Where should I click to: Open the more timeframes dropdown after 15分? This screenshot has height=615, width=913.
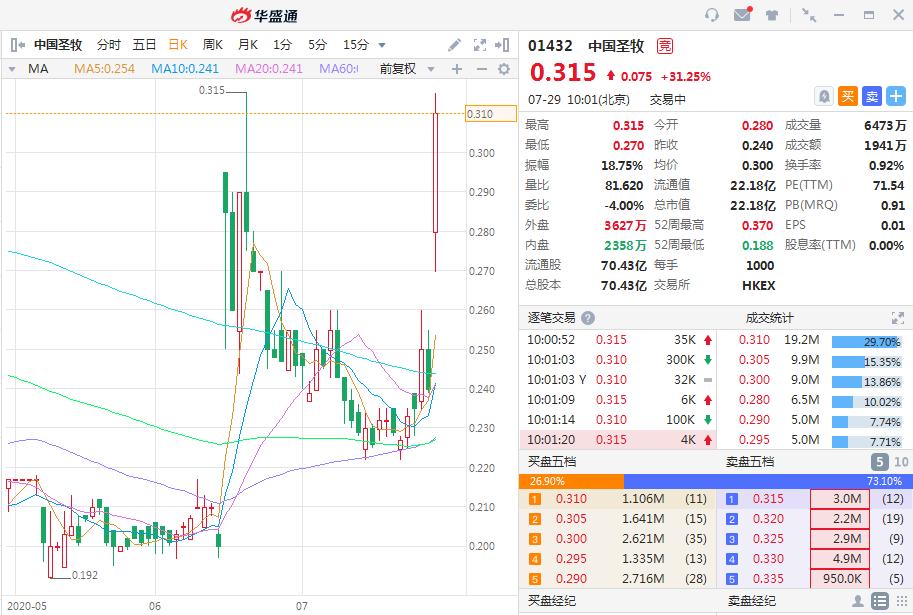(x=382, y=45)
